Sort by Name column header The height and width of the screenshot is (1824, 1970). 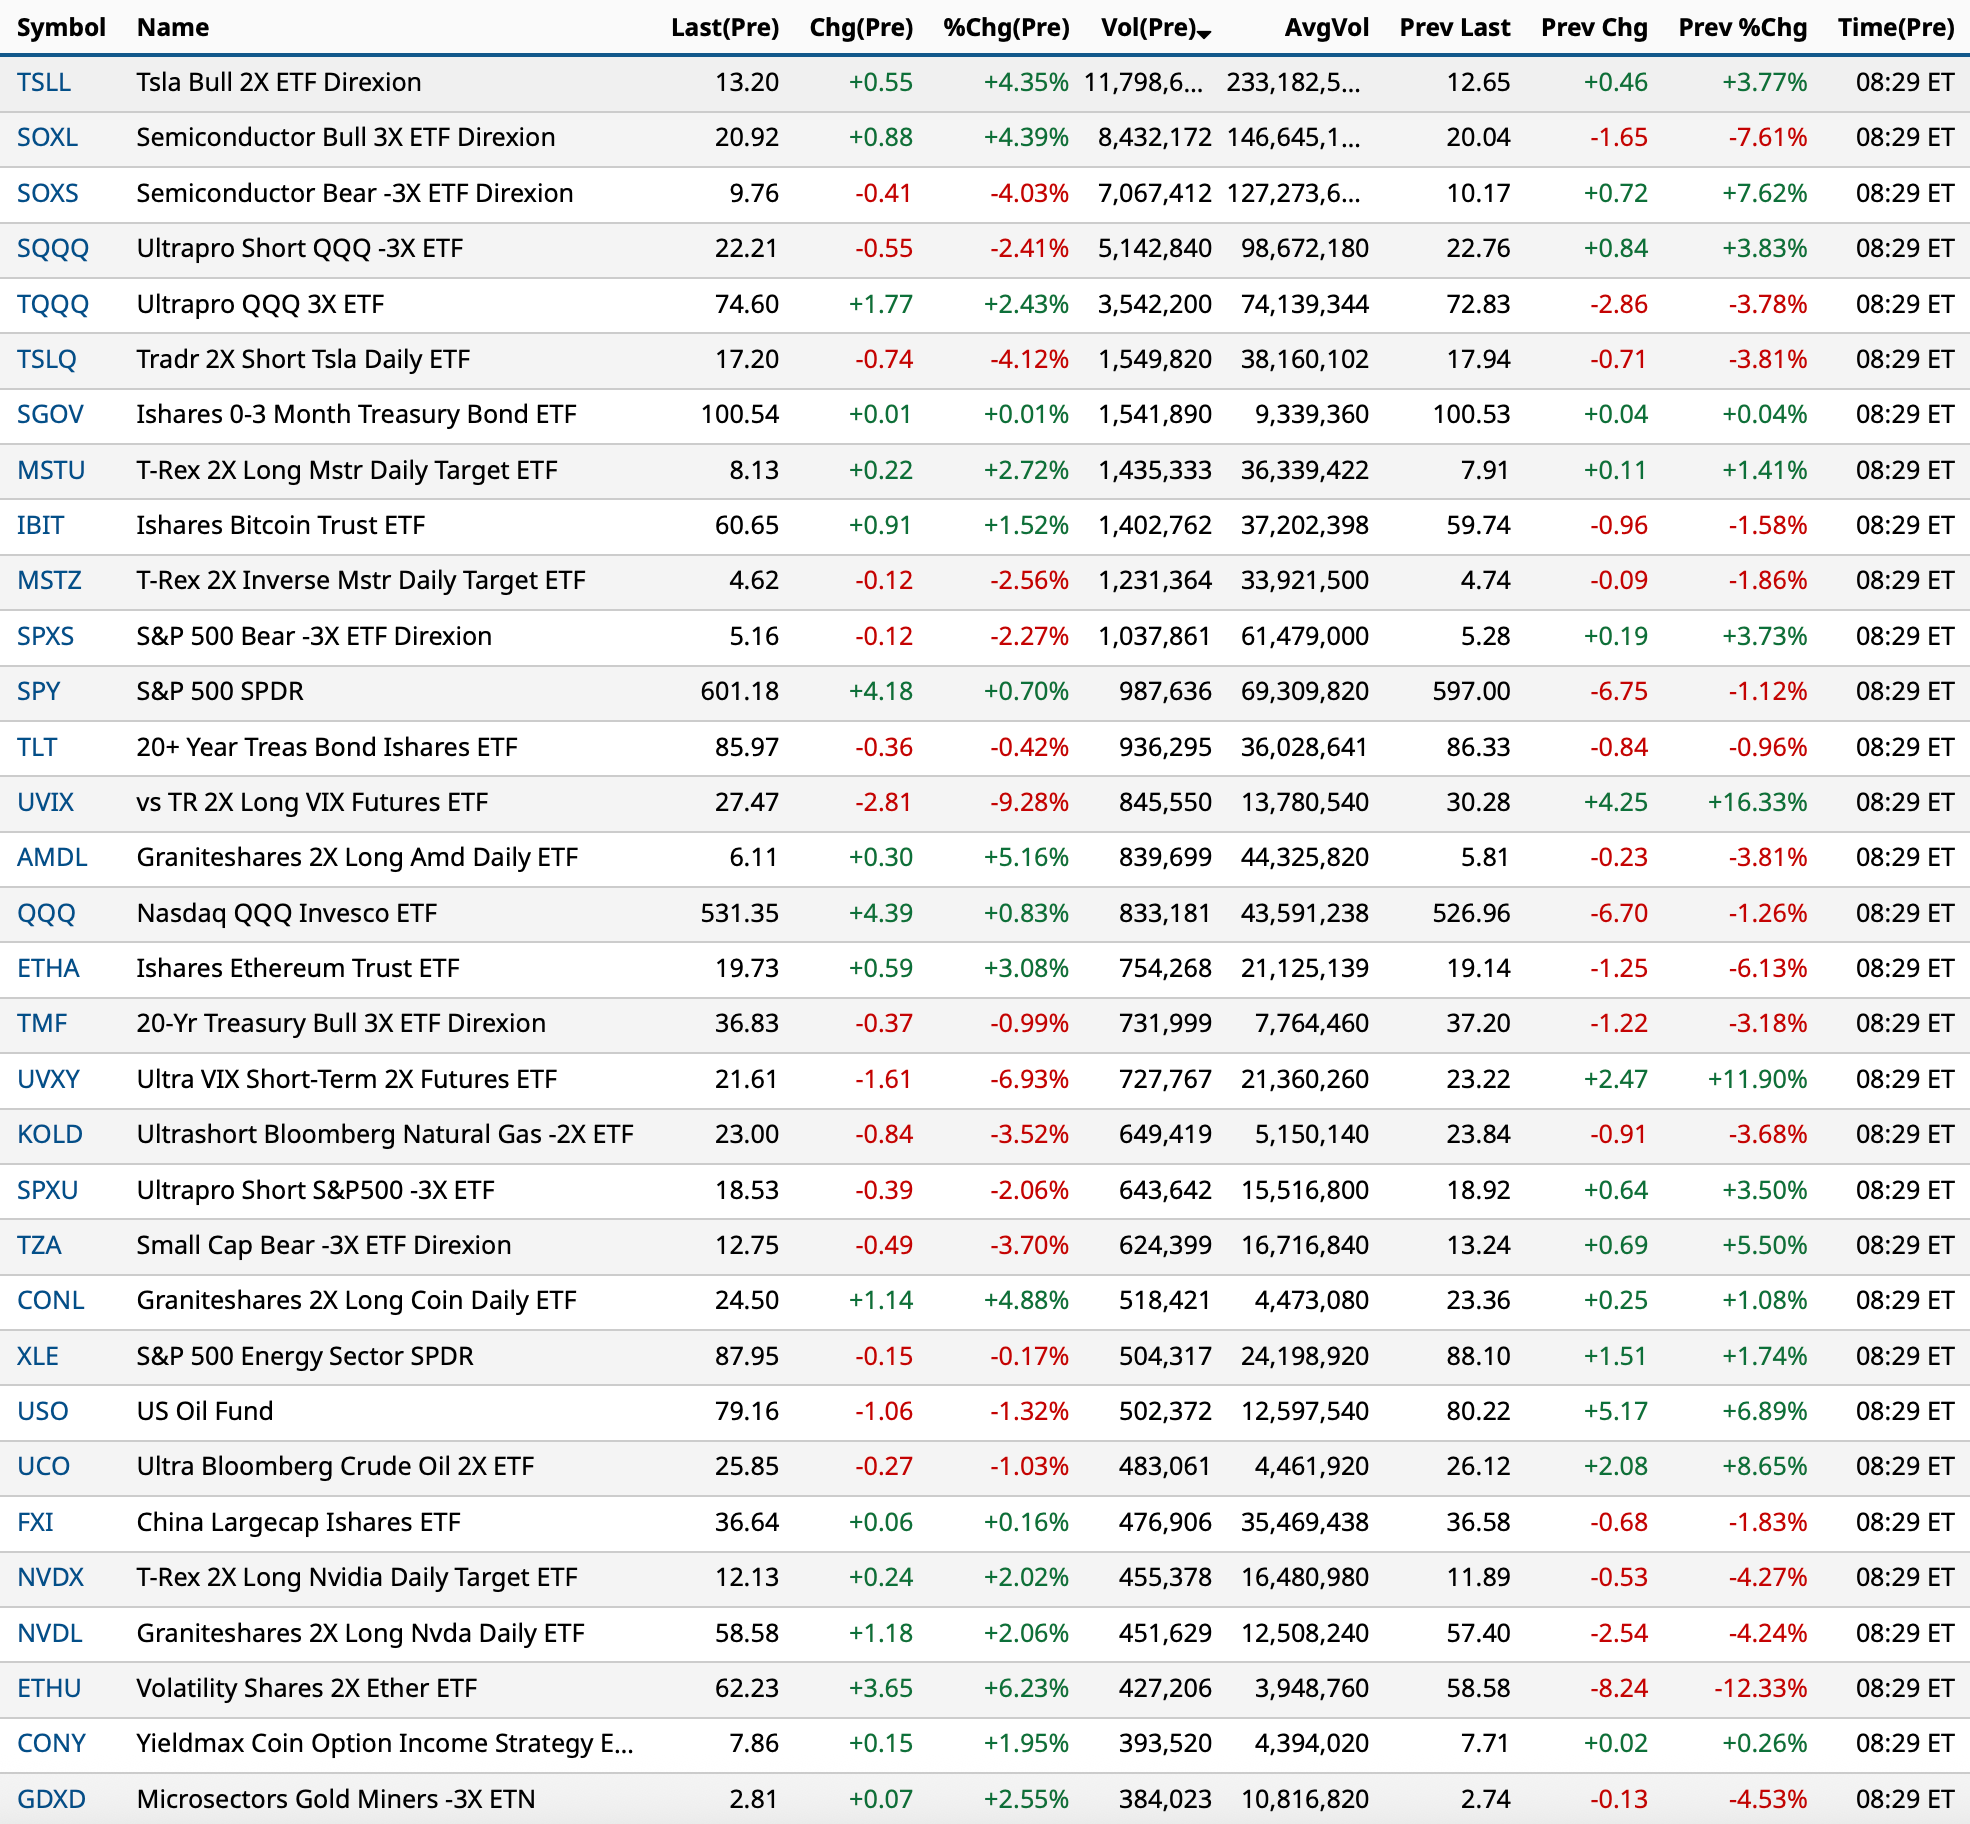tap(173, 28)
